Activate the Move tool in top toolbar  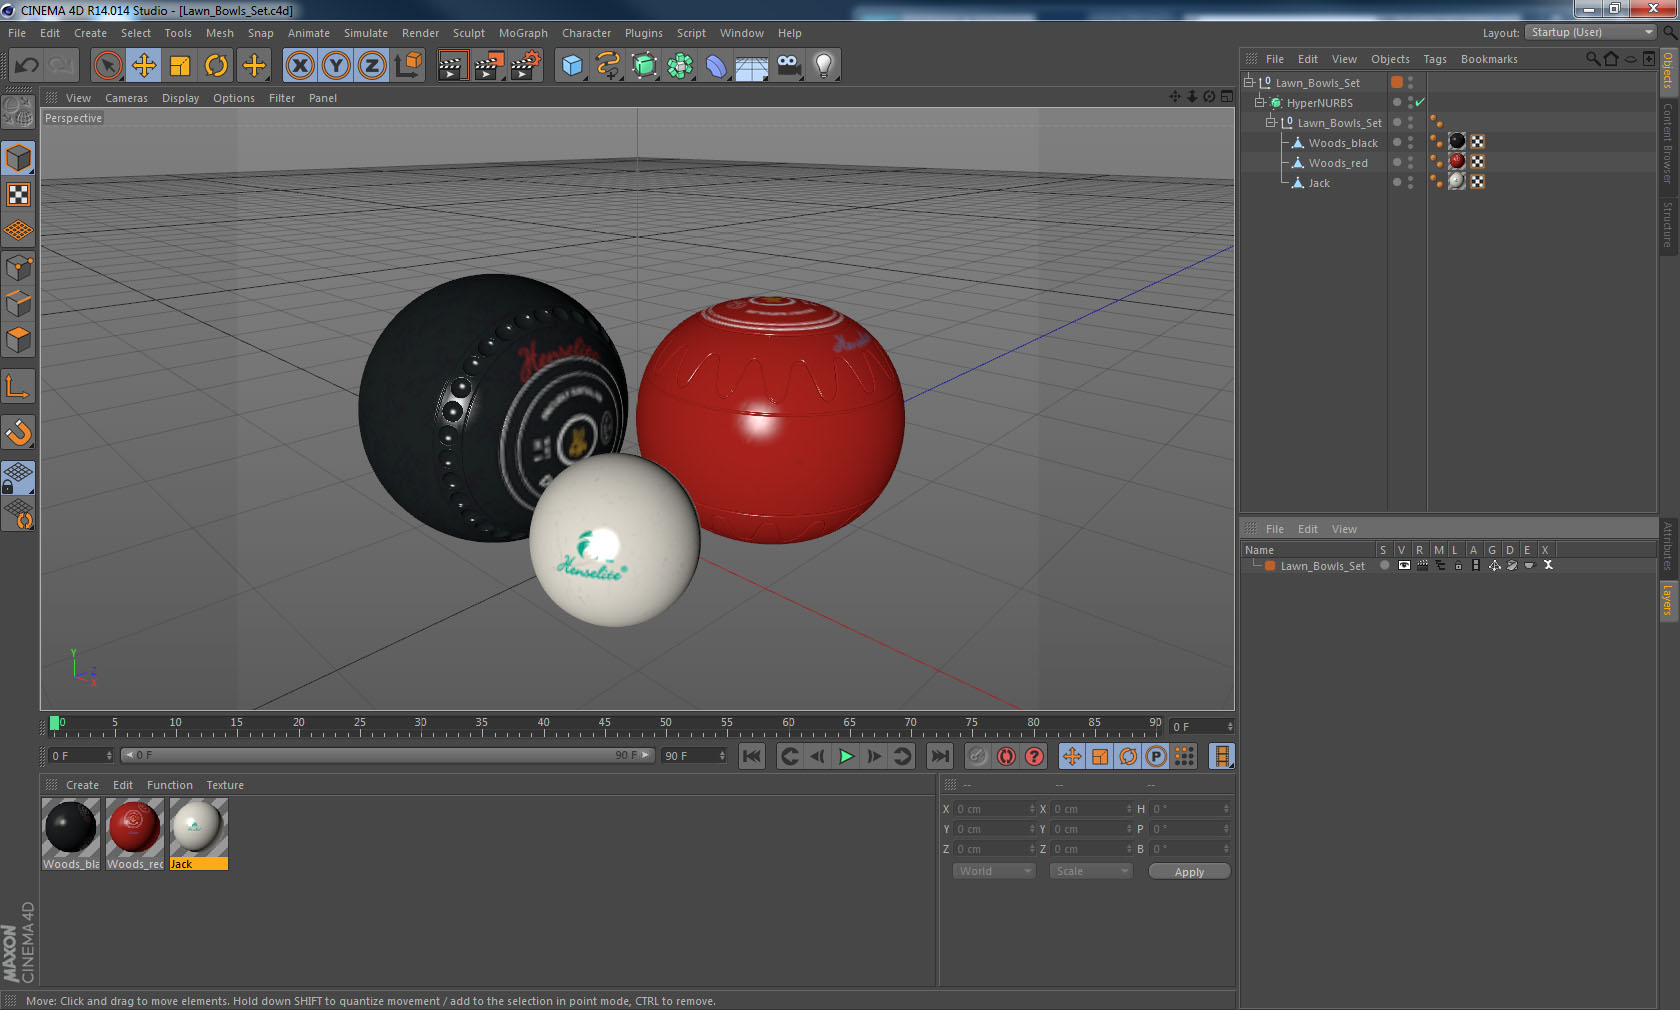click(144, 66)
